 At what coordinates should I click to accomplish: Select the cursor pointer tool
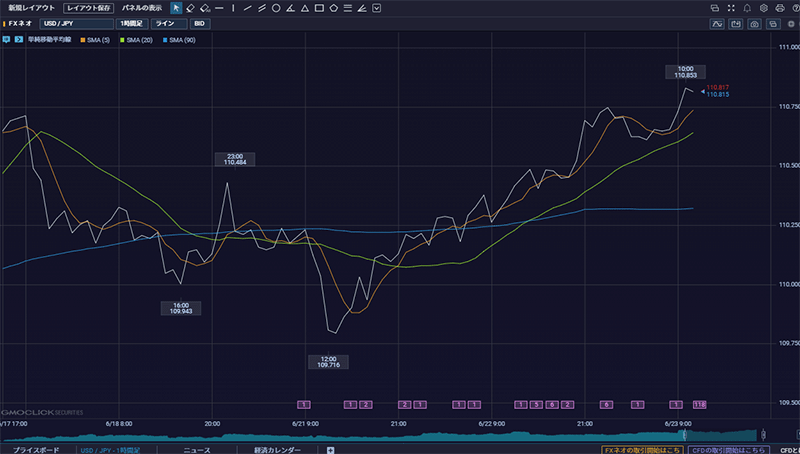tap(177, 7)
